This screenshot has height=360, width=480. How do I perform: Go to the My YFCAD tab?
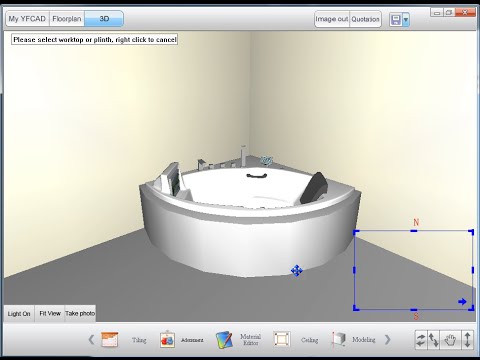click(27, 19)
